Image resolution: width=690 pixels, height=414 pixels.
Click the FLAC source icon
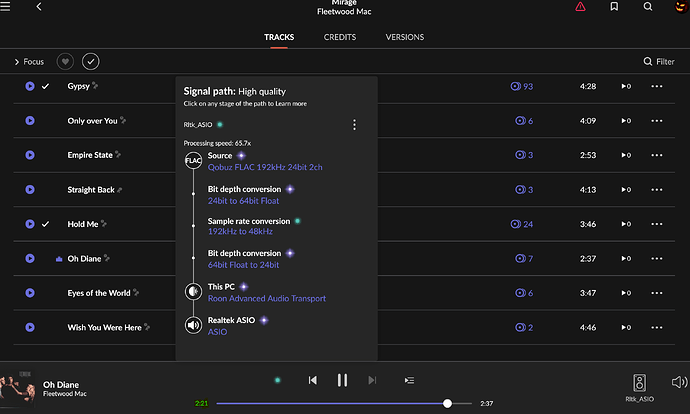tap(193, 161)
